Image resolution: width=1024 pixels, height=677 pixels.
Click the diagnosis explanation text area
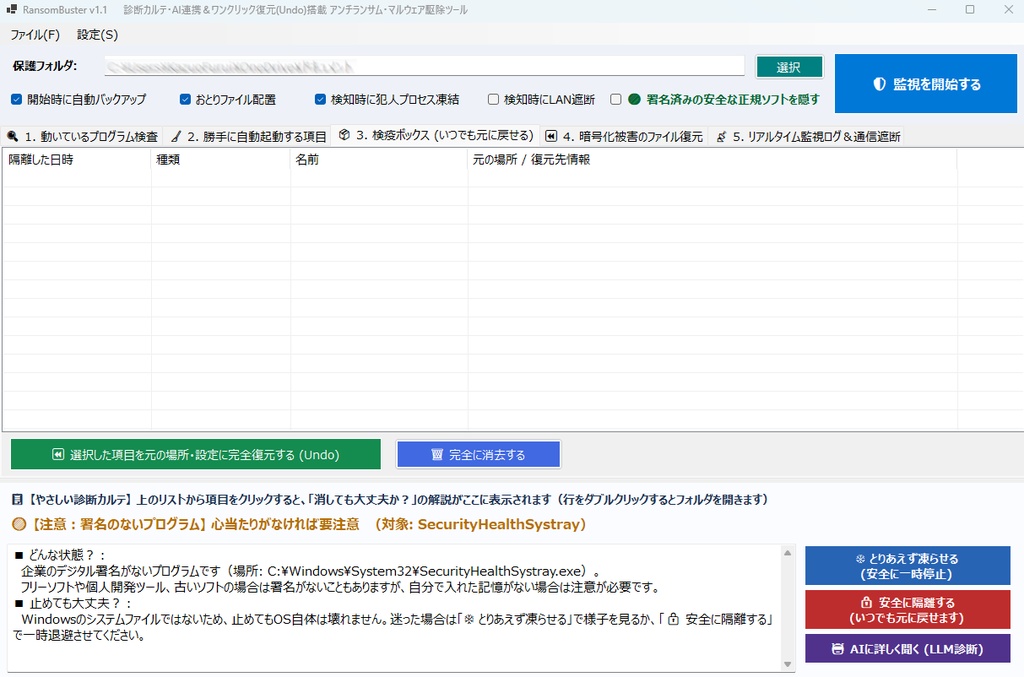click(x=394, y=607)
